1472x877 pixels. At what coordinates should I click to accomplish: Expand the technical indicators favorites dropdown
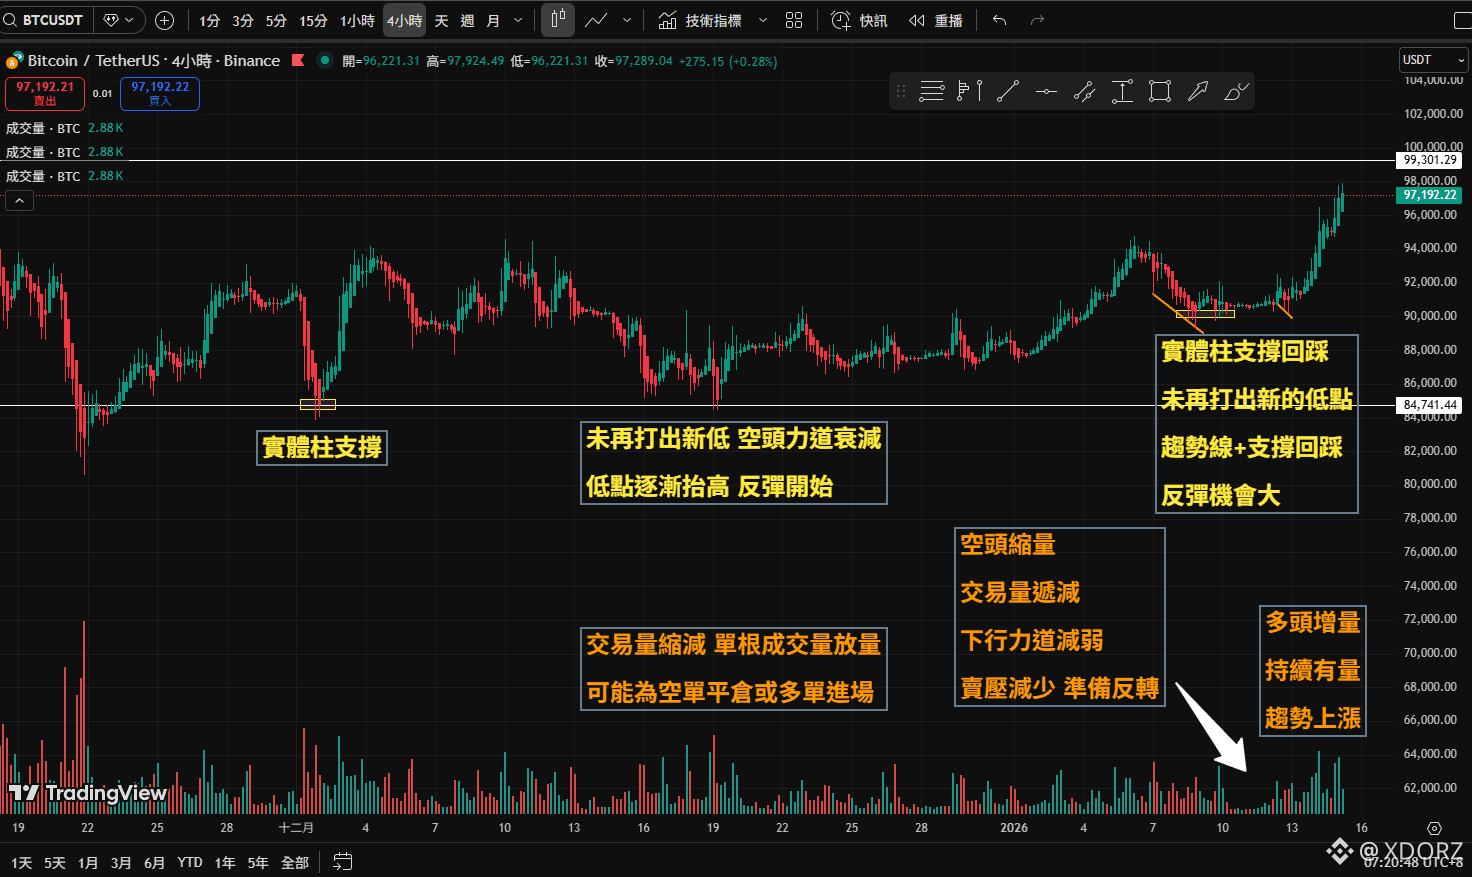click(x=763, y=20)
